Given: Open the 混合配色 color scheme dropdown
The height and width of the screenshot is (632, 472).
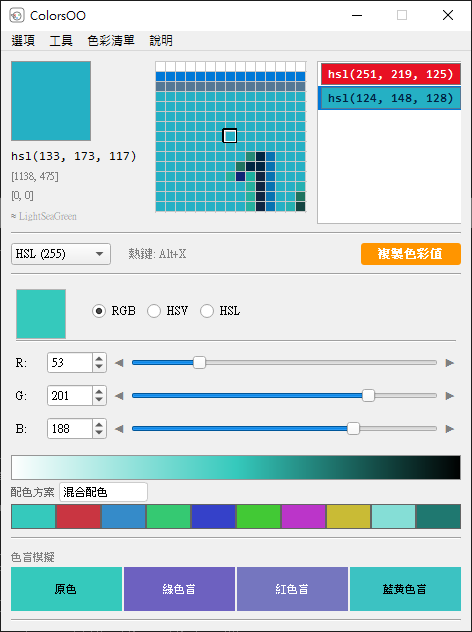Looking at the screenshot, I should pyautogui.click(x=103, y=492).
